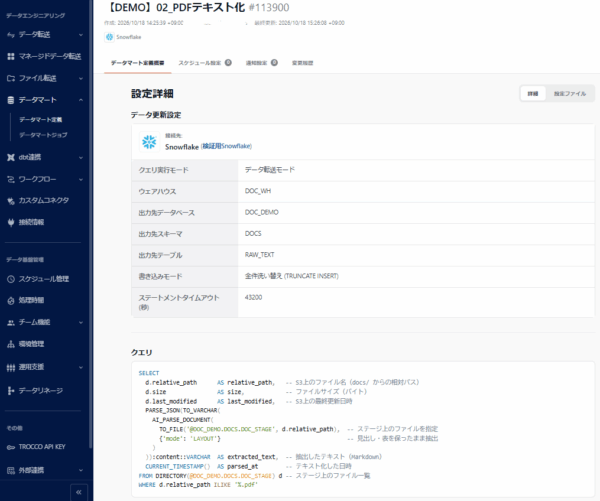The height and width of the screenshot is (501, 600).
Task: Click the WHERE d.relative_path ILIKE line
Action: click(x=198, y=485)
